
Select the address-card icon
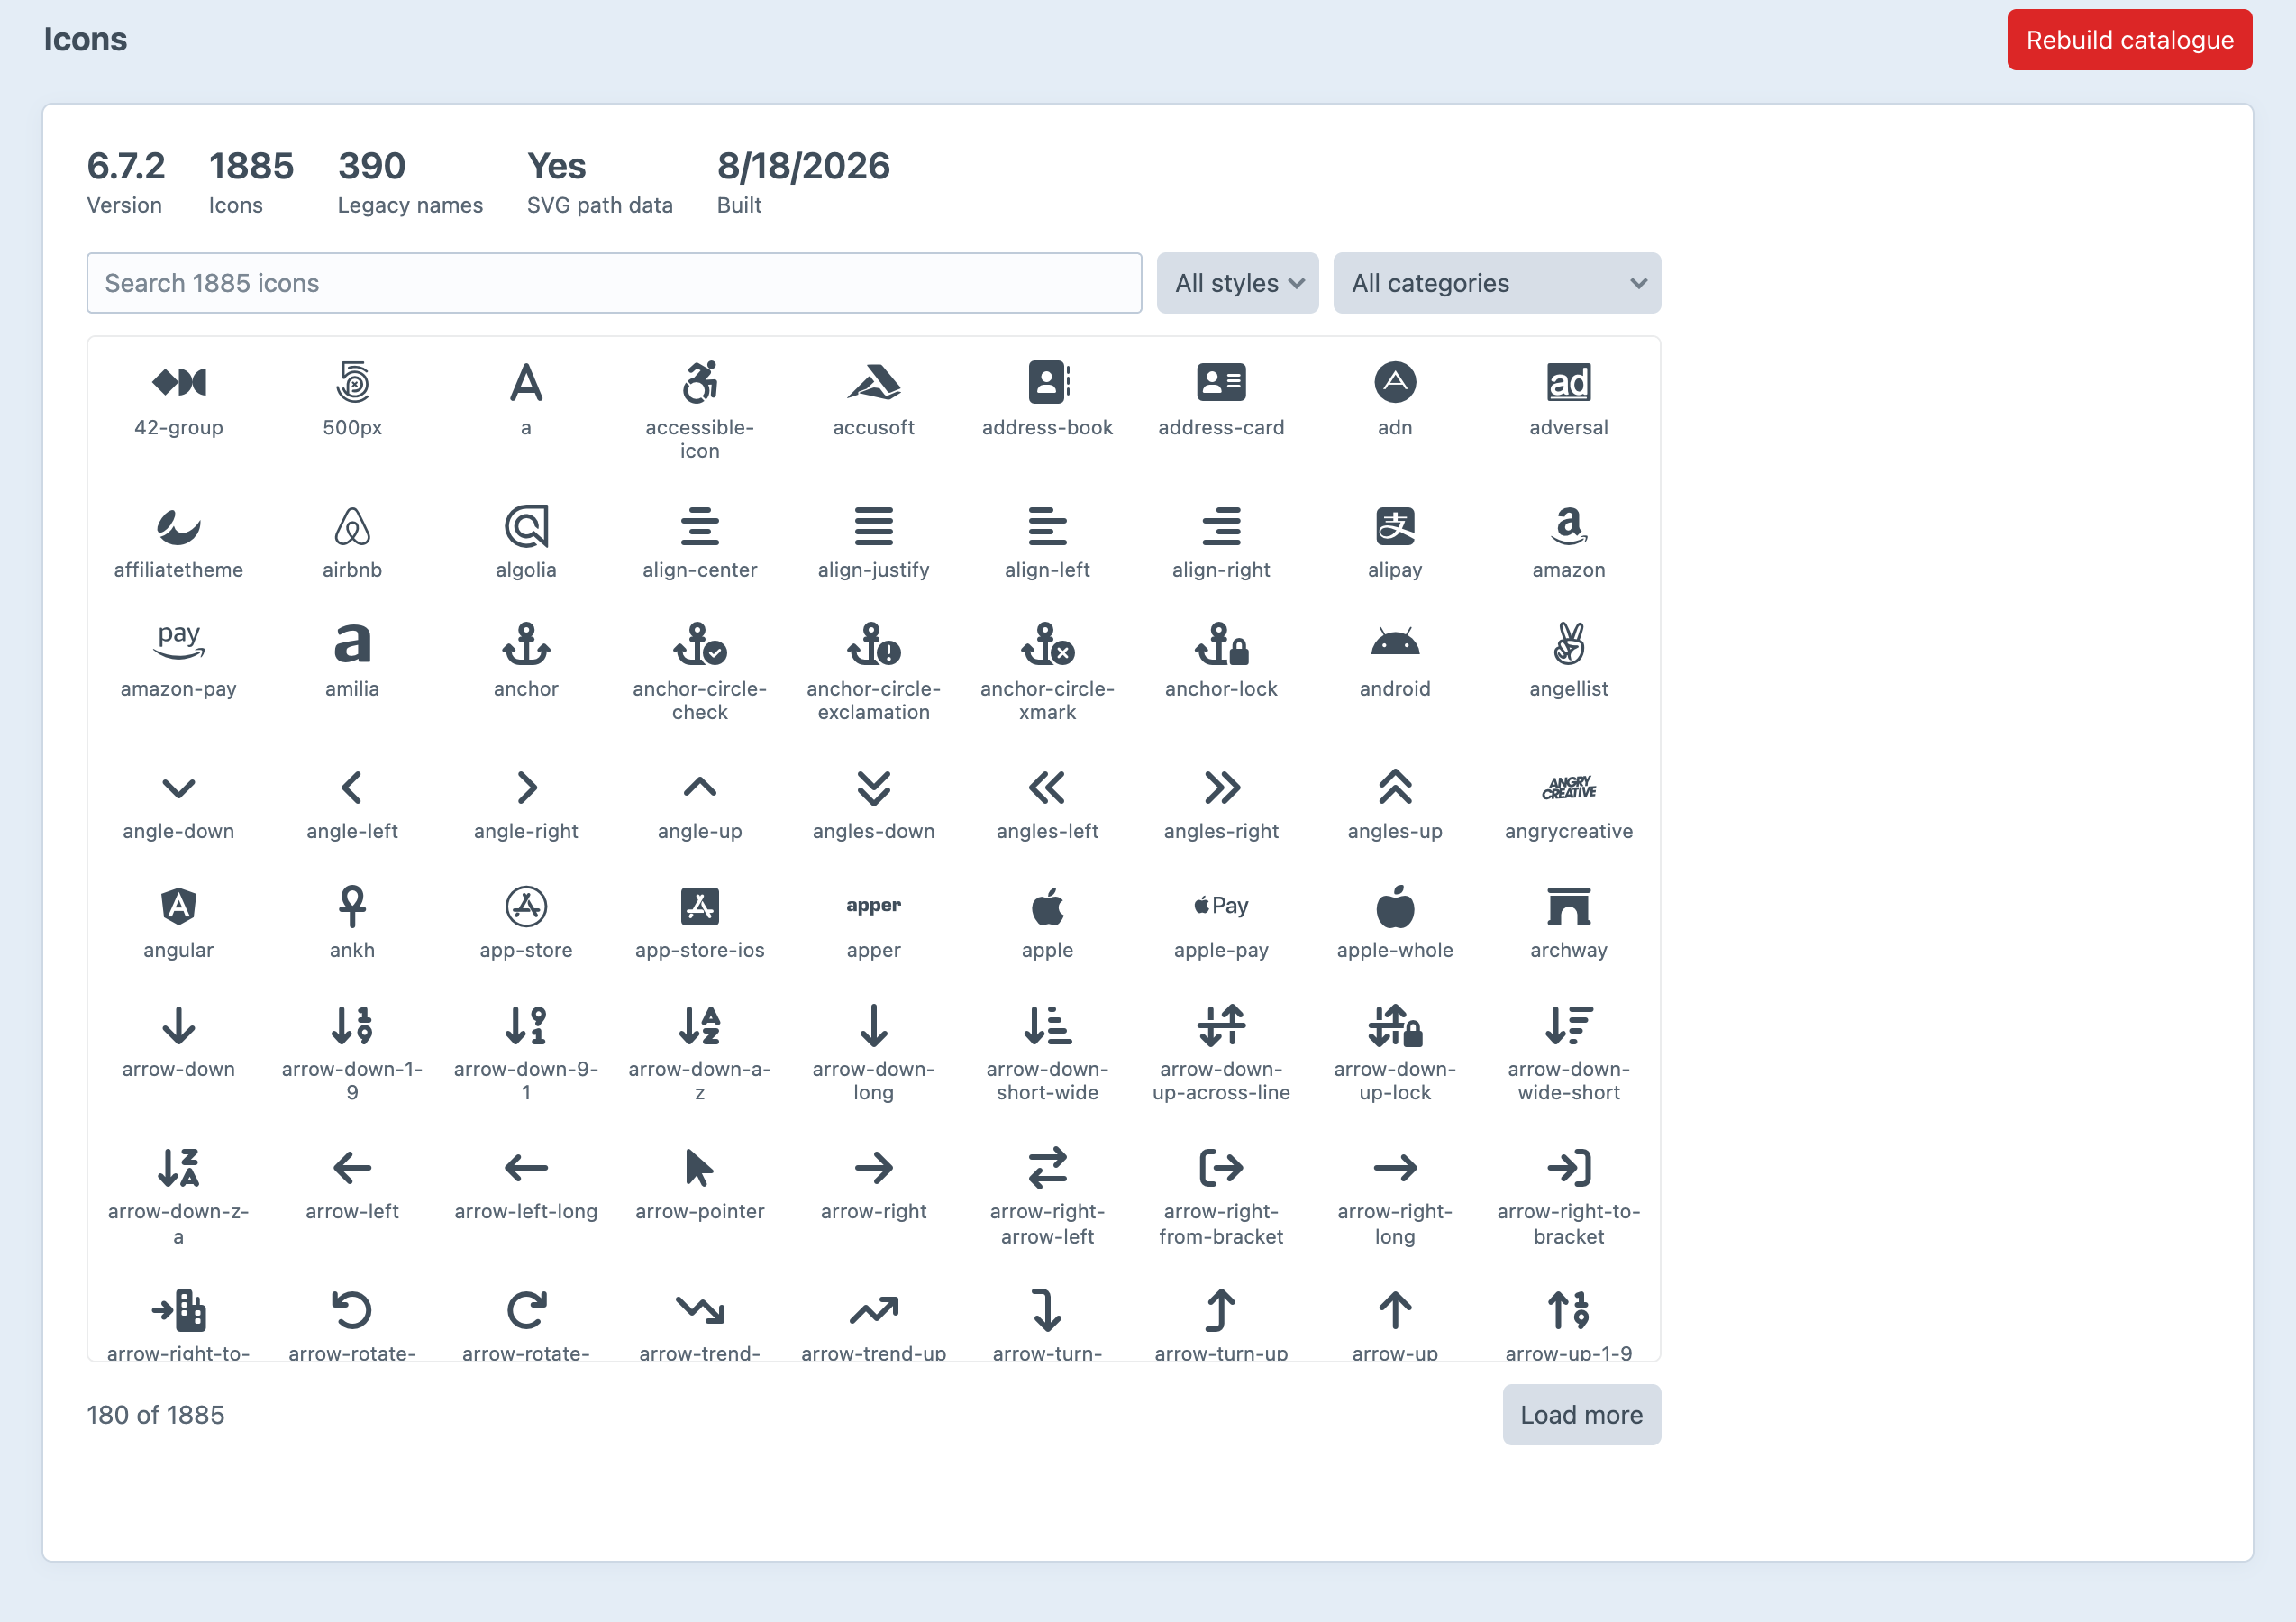point(1221,382)
